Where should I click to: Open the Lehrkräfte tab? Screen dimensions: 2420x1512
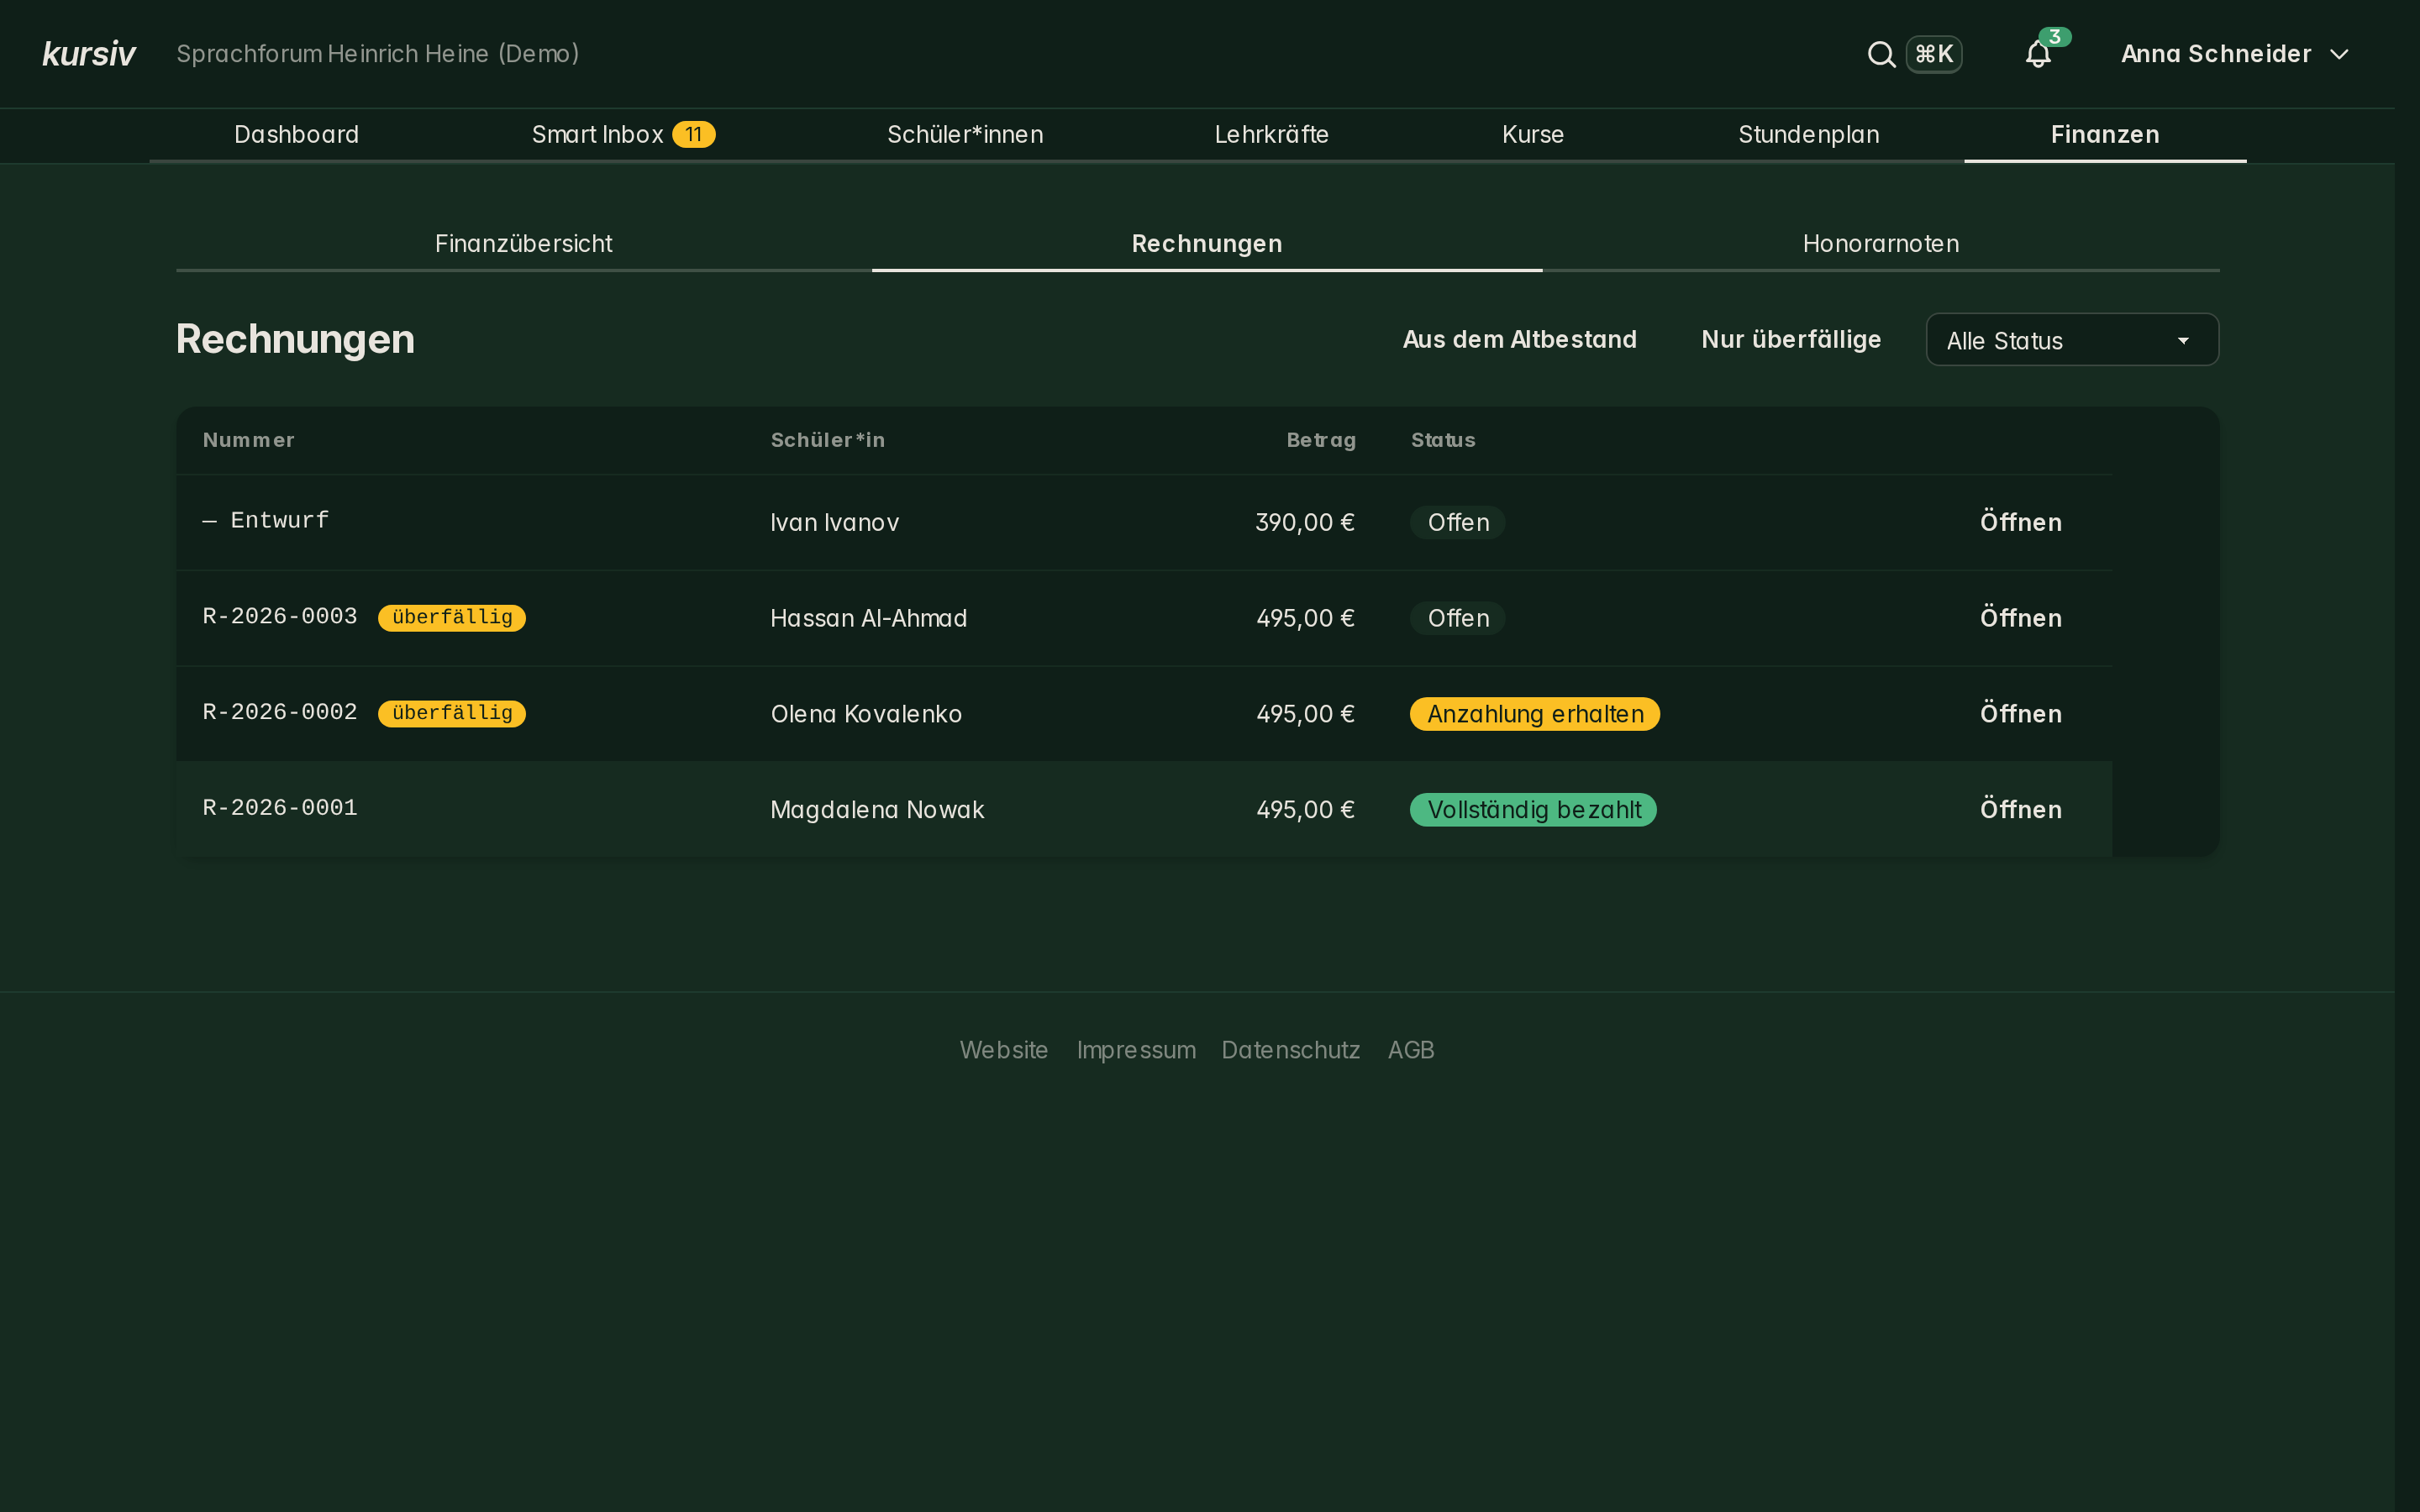(x=1271, y=135)
